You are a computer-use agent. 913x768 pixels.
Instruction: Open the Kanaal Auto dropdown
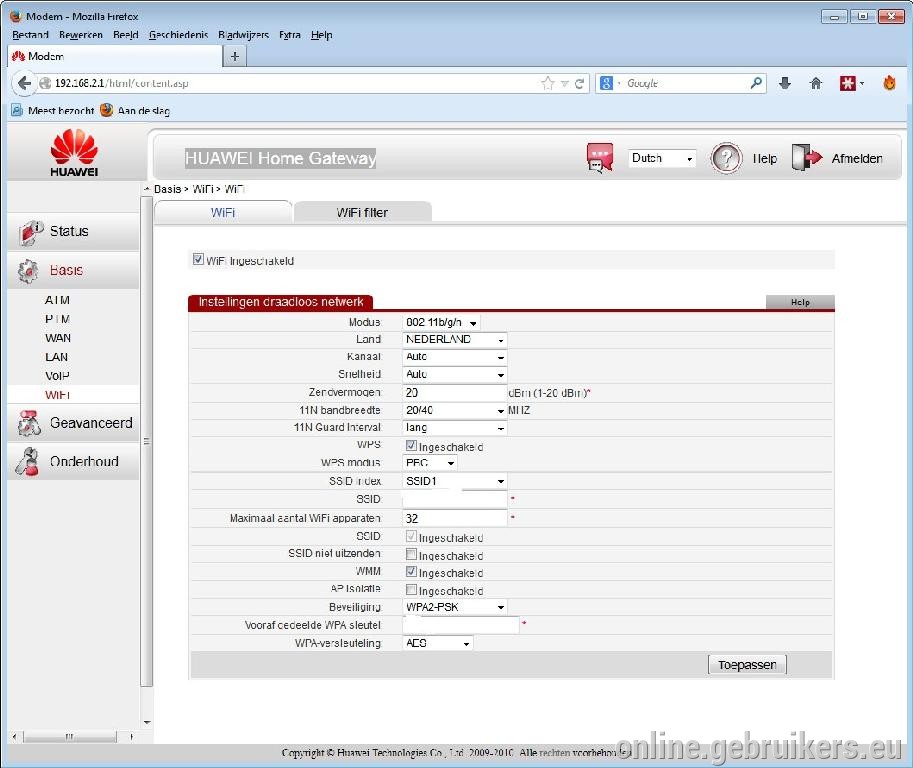click(454, 357)
